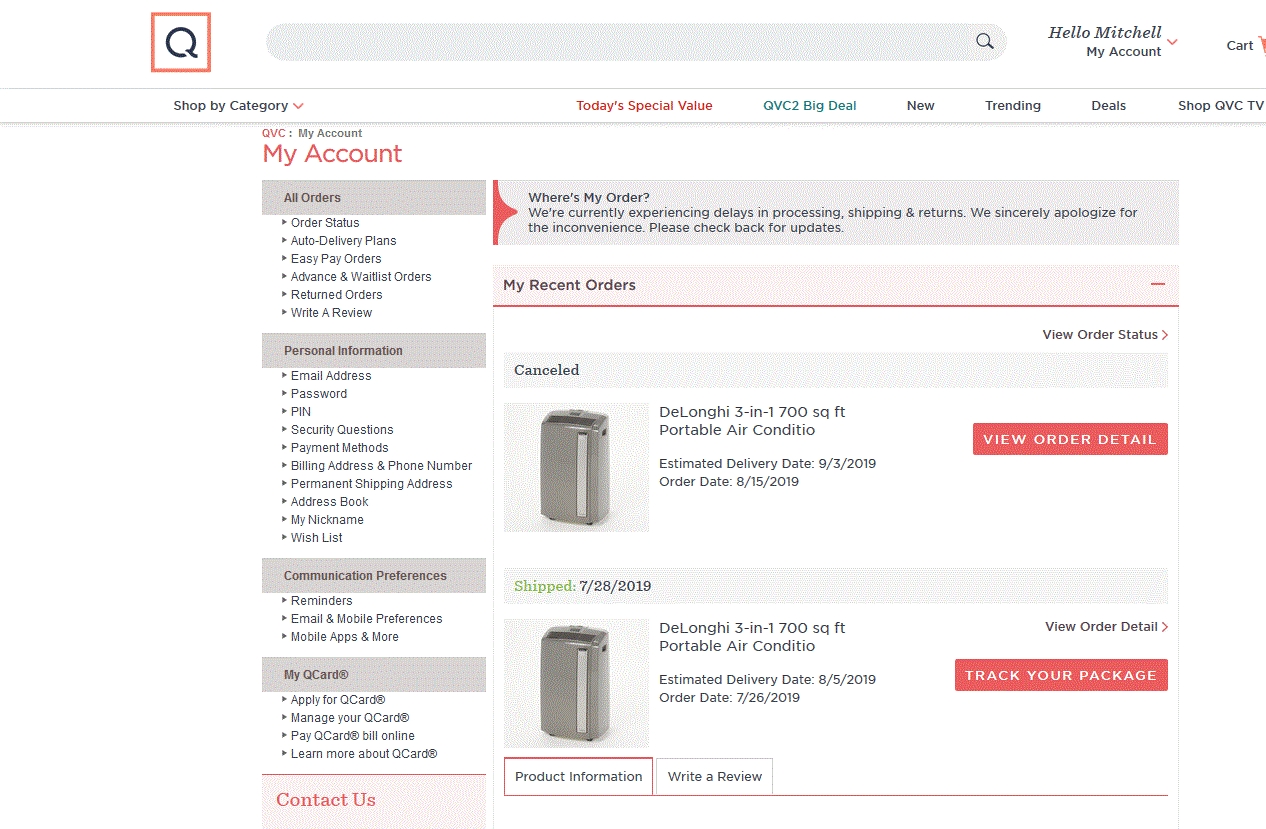Open the shipped order's air conditioner thumbnail
Screen dimensions: 1266x829
(x=576, y=683)
